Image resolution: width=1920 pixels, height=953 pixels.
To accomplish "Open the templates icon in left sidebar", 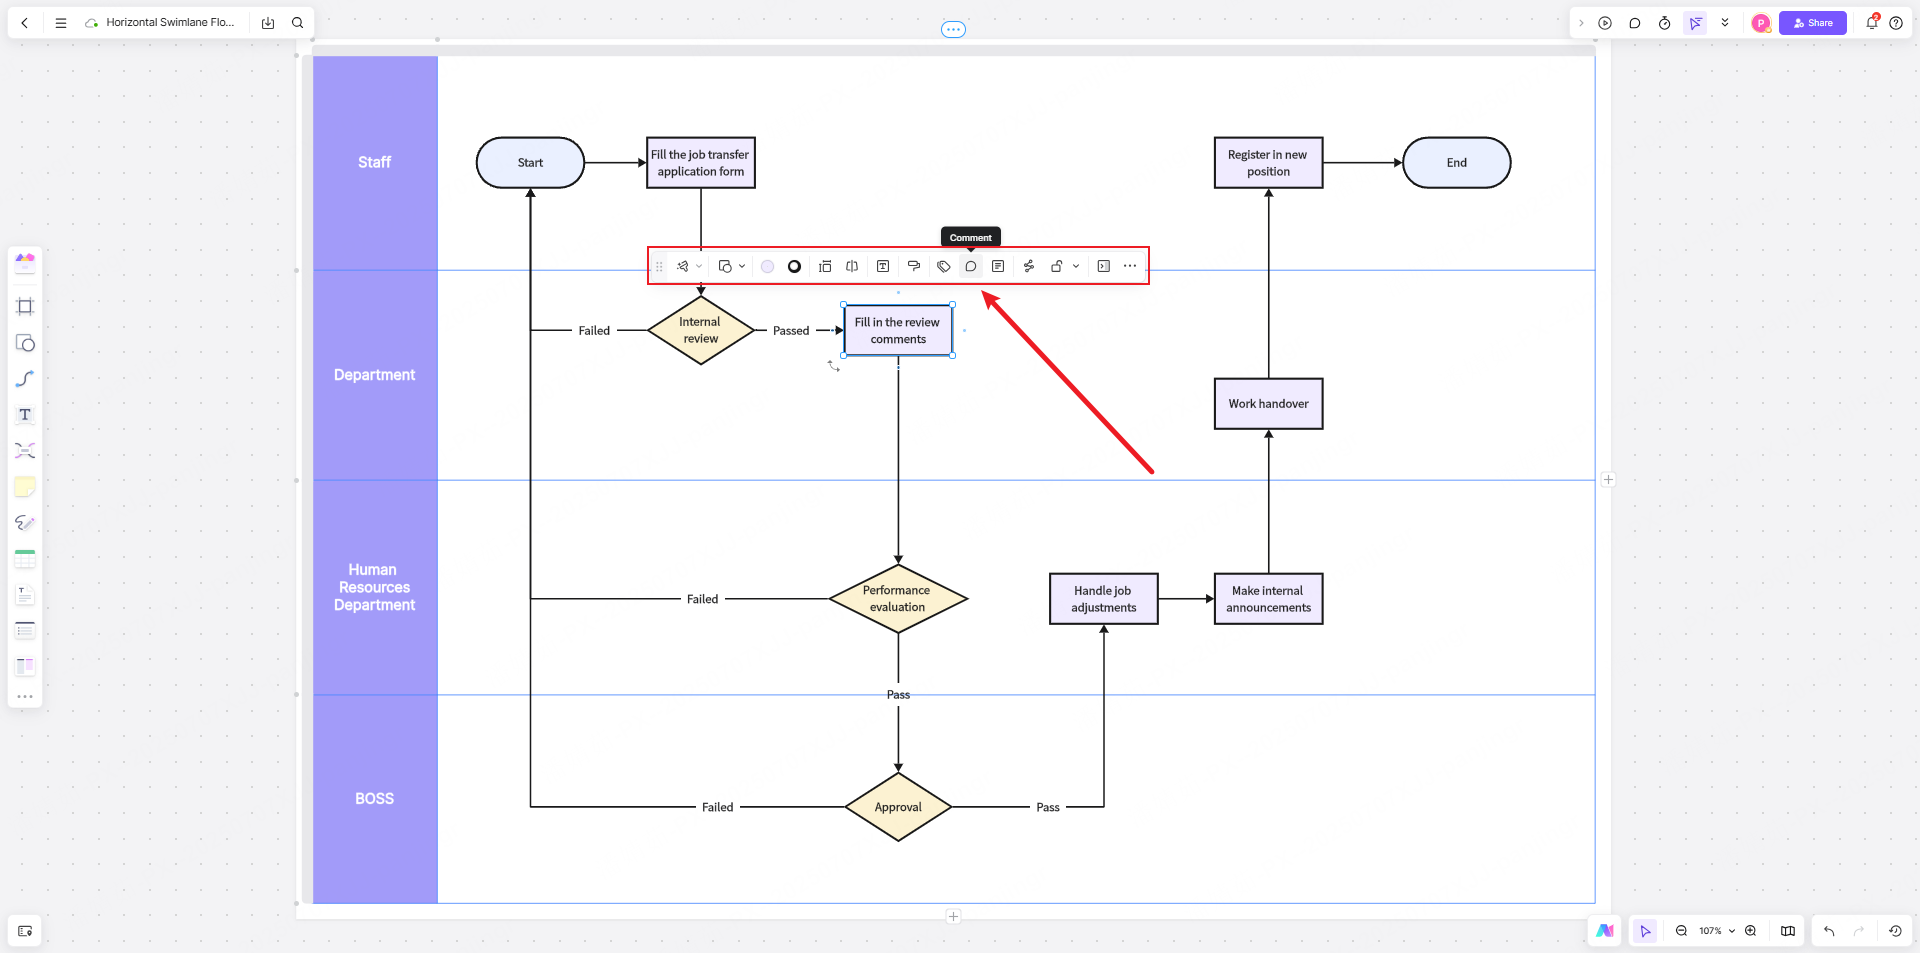I will point(25,263).
